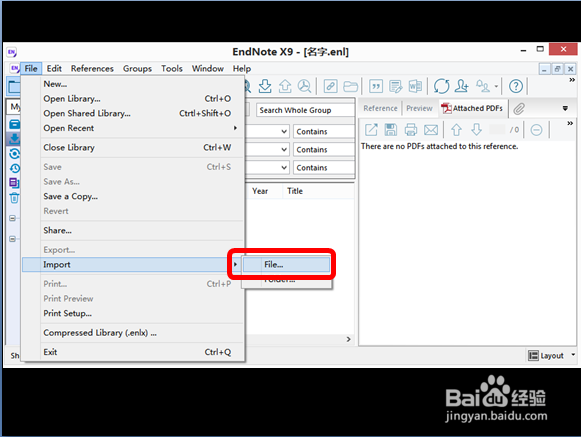Open the Edit menu
The image size is (581, 437).
point(54,69)
